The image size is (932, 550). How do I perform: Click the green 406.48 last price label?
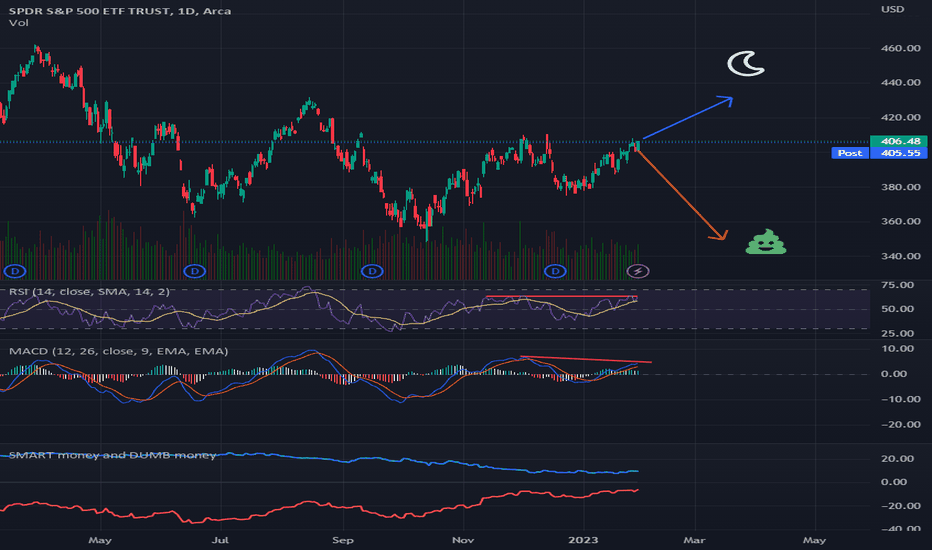coord(899,141)
